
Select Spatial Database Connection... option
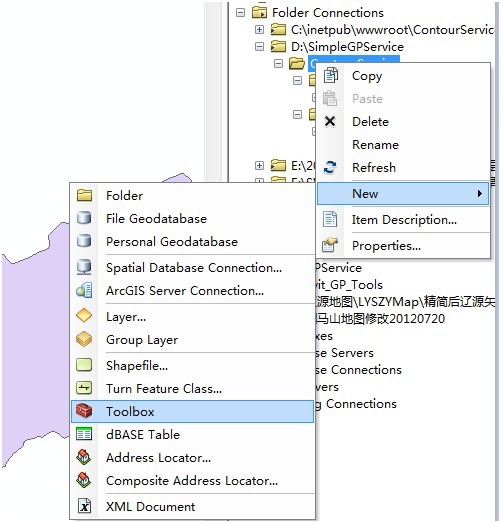pyautogui.click(x=192, y=268)
